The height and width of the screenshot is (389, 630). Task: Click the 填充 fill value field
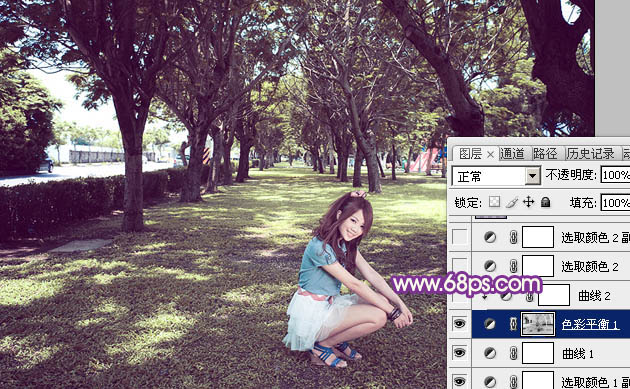click(x=615, y=203)
